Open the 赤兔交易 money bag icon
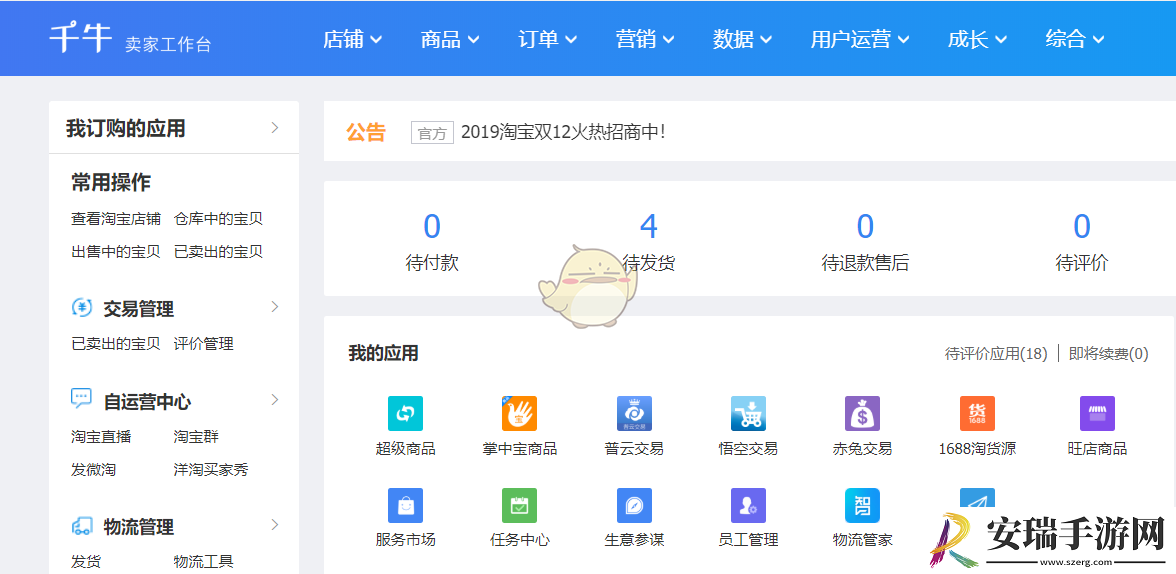Viewport: 1176px width, 574px height. (x=862, y=413)
